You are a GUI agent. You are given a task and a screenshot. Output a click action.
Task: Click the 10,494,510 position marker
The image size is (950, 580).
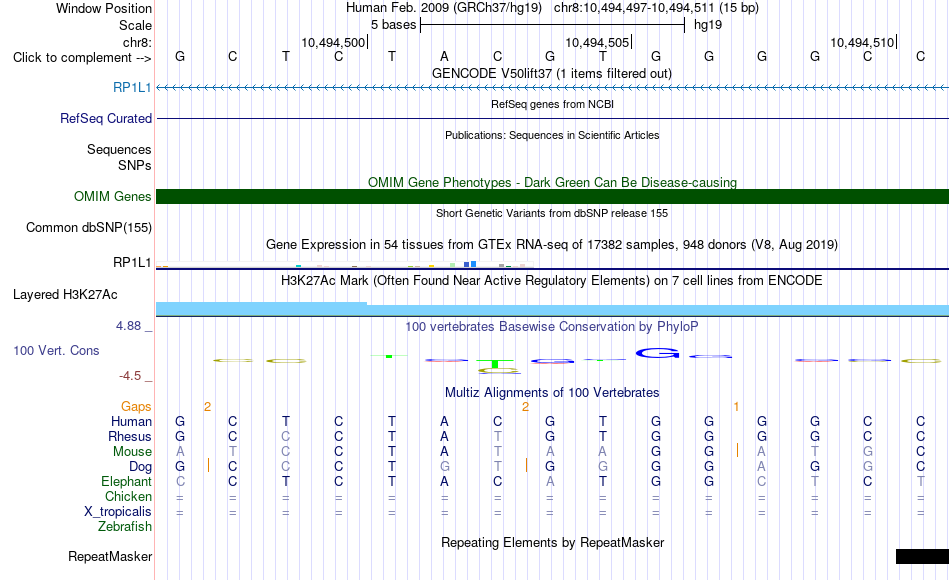pyautogui.click(x=863, y=42)
